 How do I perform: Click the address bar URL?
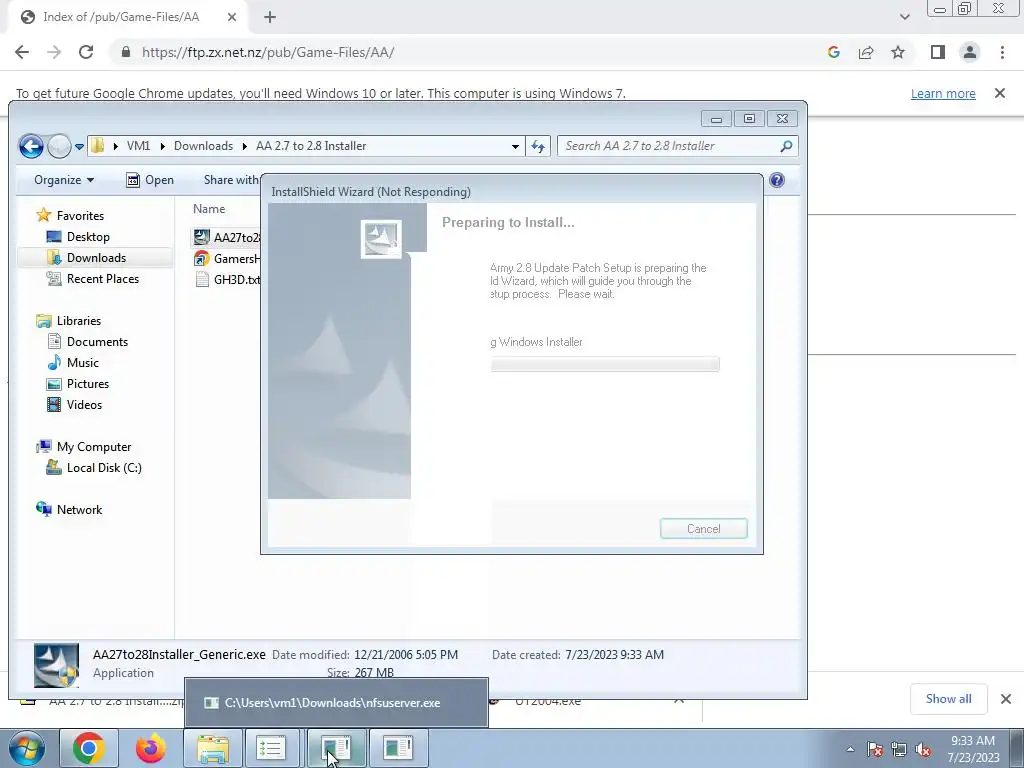pos(268,52)
